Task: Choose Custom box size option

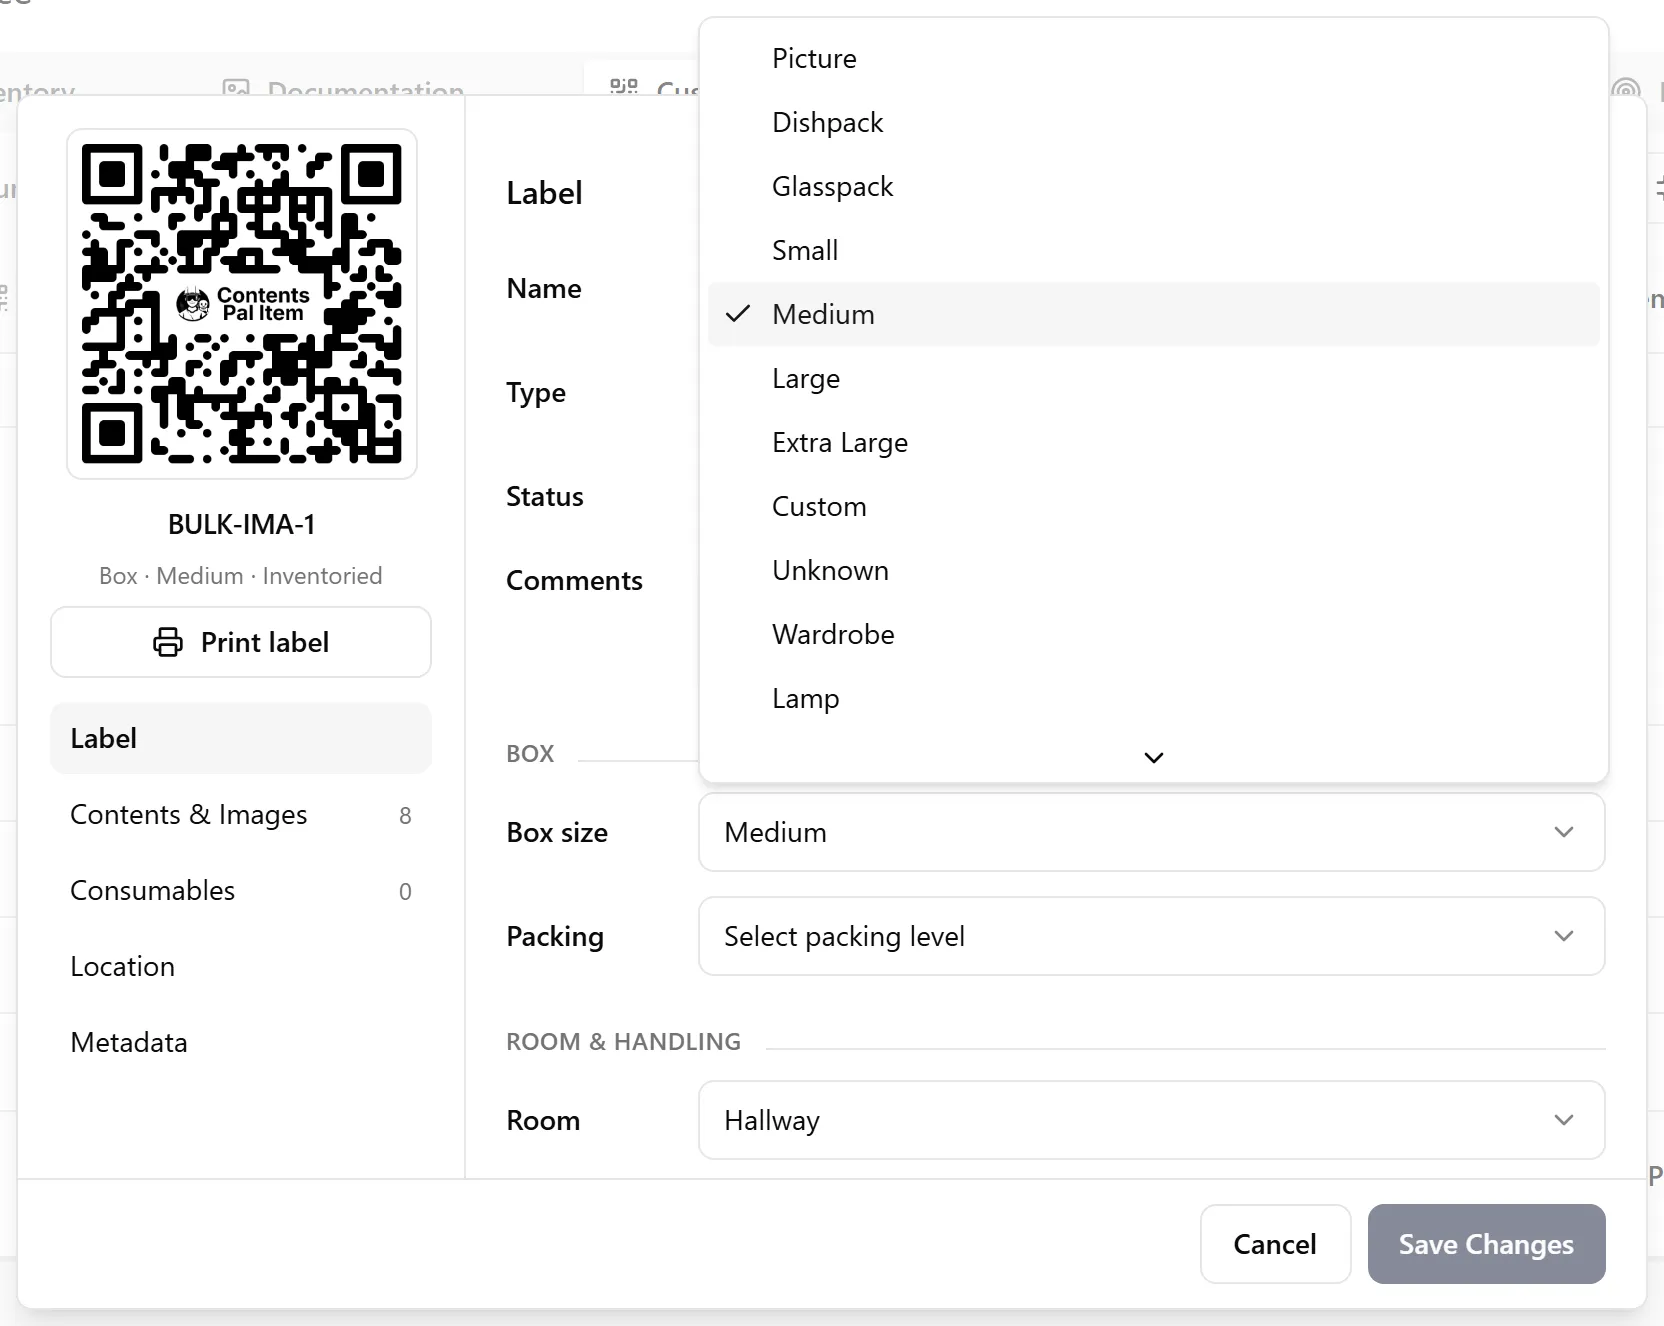Action: click(1153, 506)
